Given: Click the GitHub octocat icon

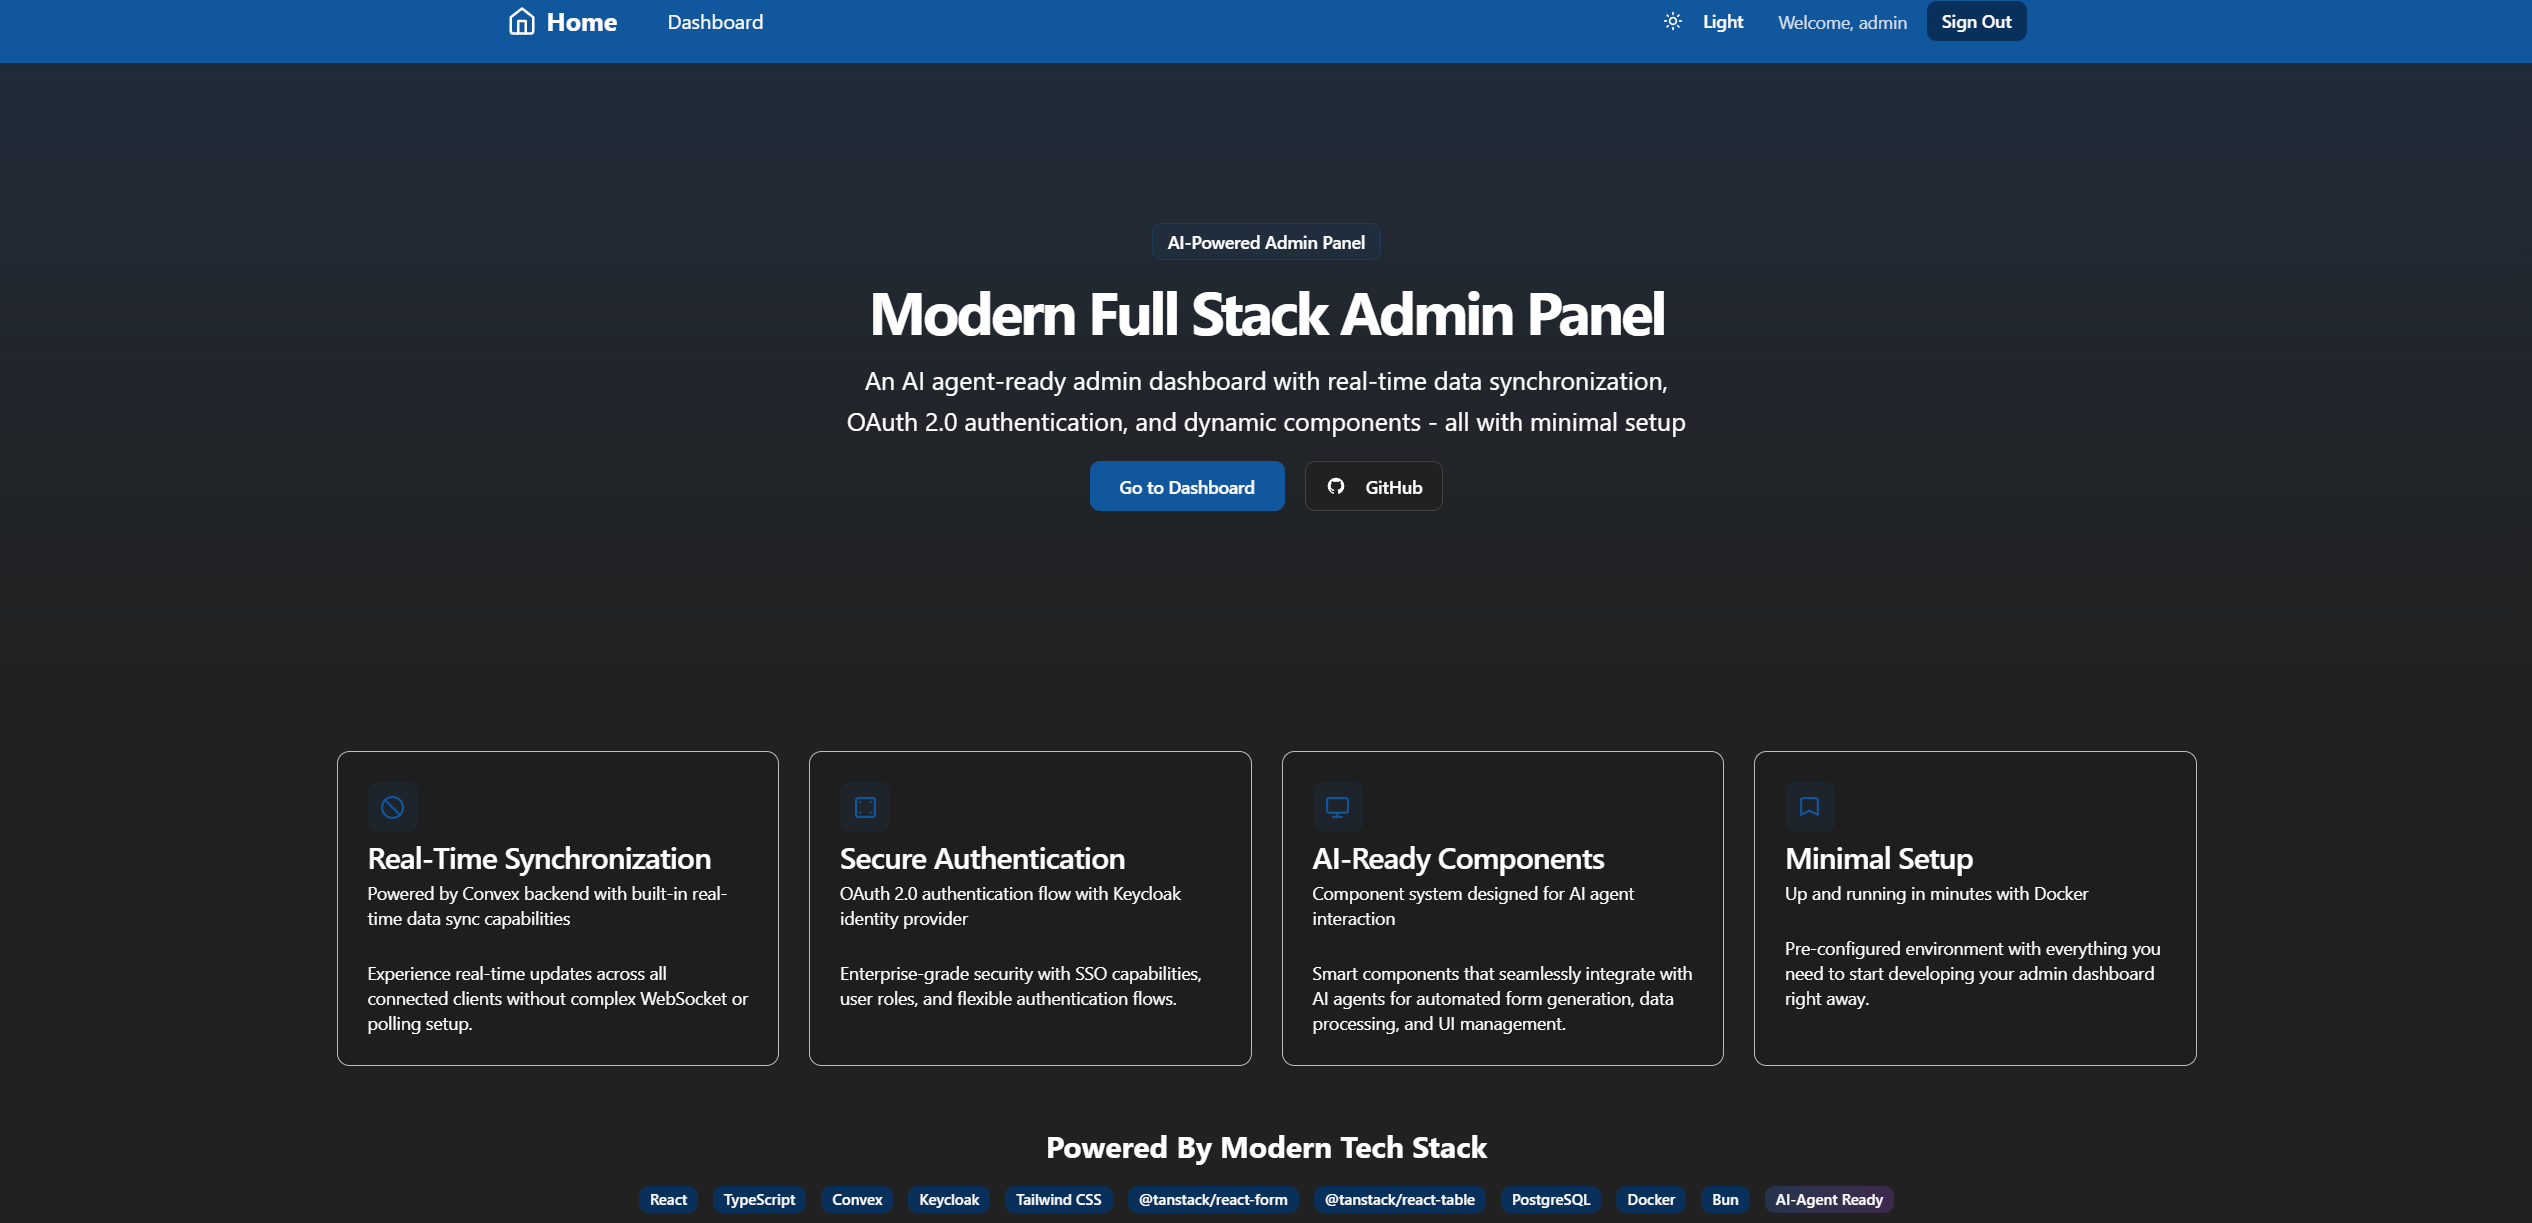Looking at the screenshot, I should 1335,487.
